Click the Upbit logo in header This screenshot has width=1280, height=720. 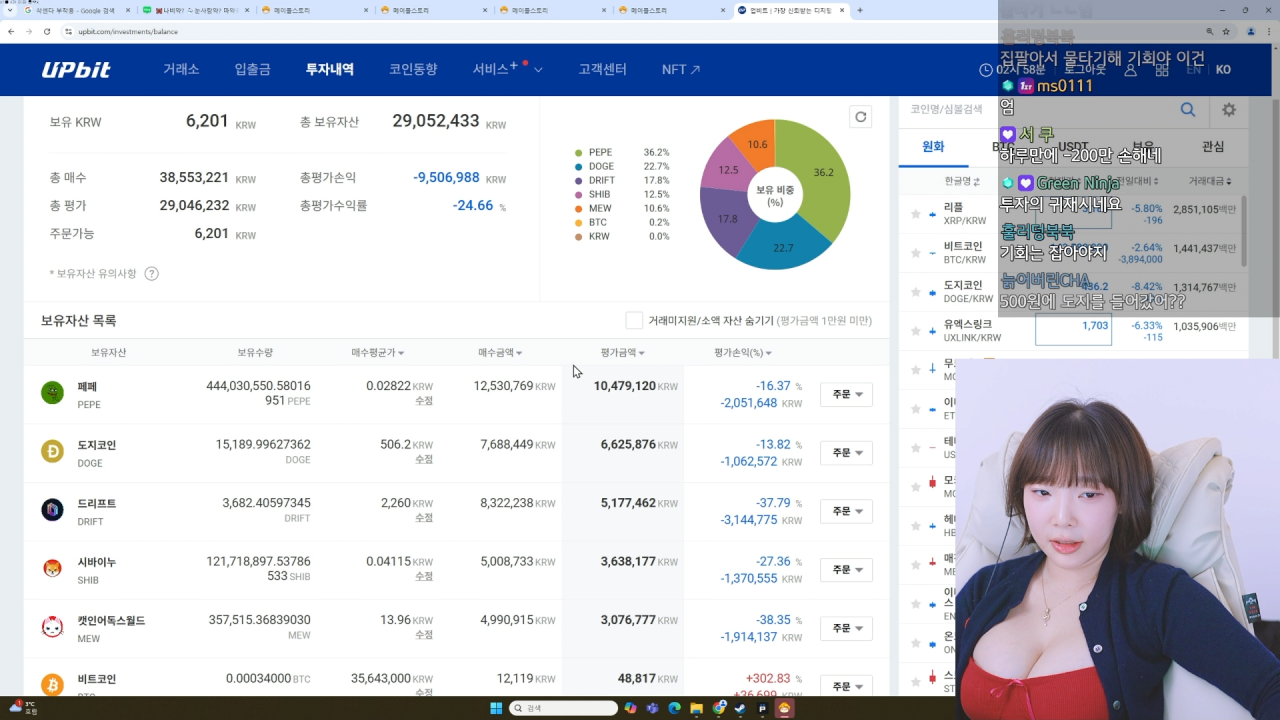[x=76, y=70]
